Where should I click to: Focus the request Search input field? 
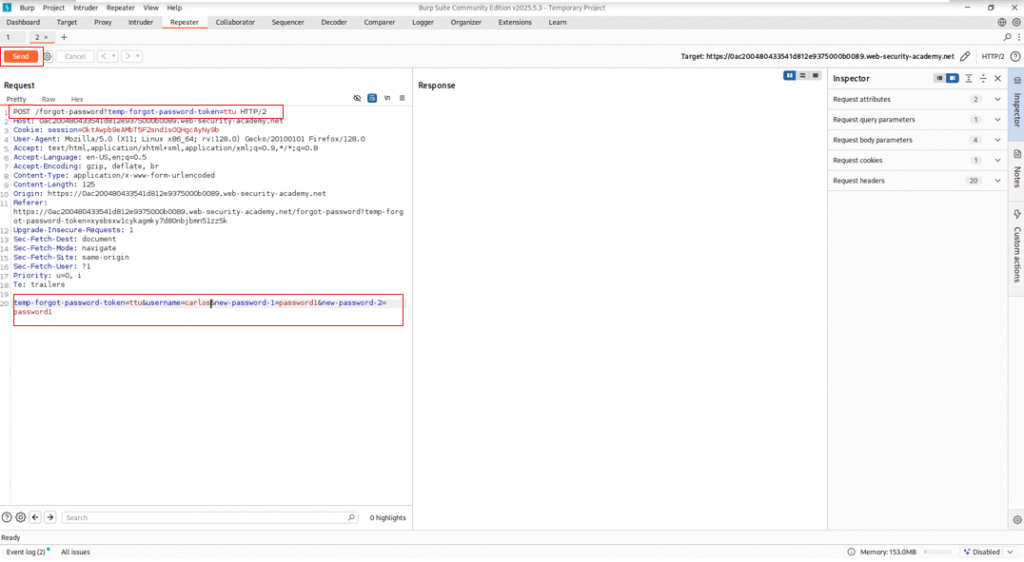210,517
